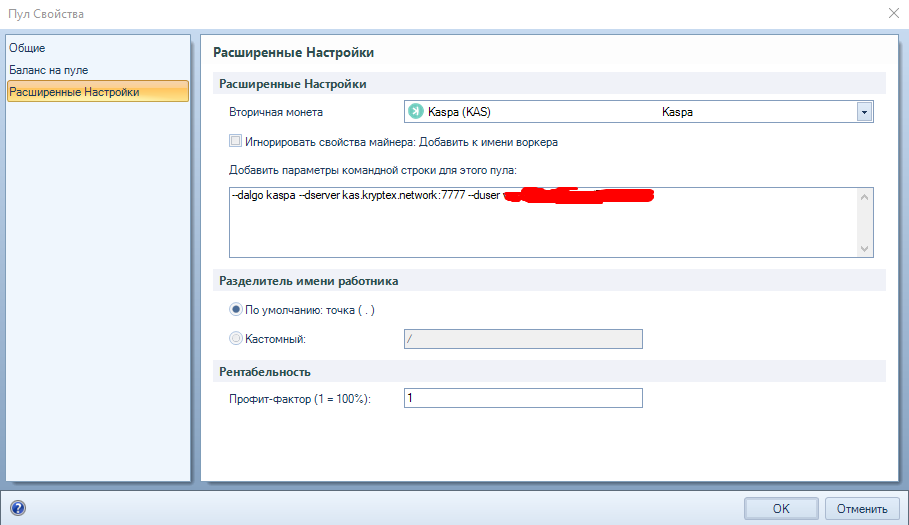909x525 pixels.
Task: Click the Отменить button
Action: coord(862,509)
